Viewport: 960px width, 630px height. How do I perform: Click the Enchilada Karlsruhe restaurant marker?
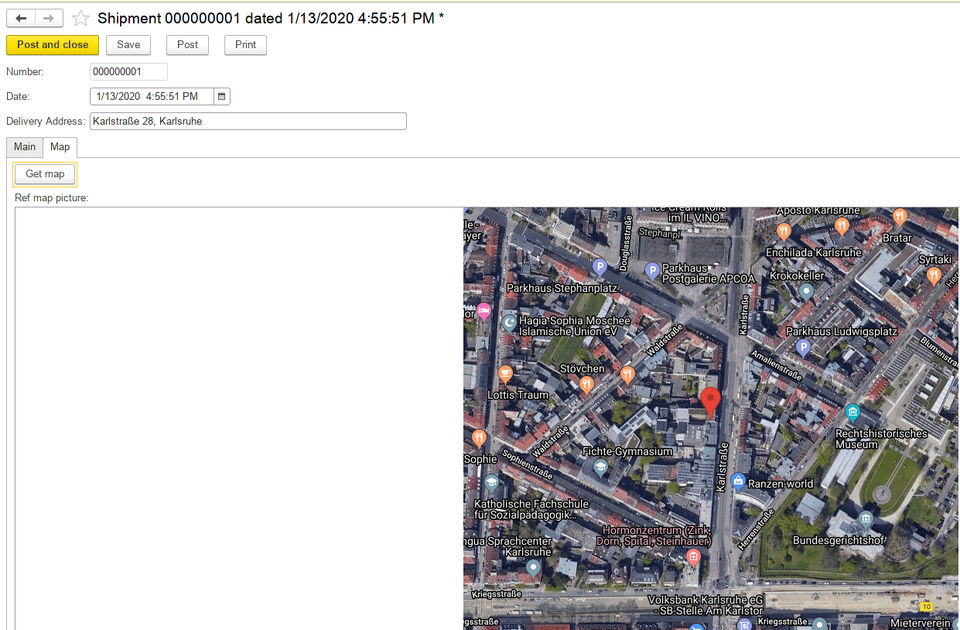coord(784,231)
